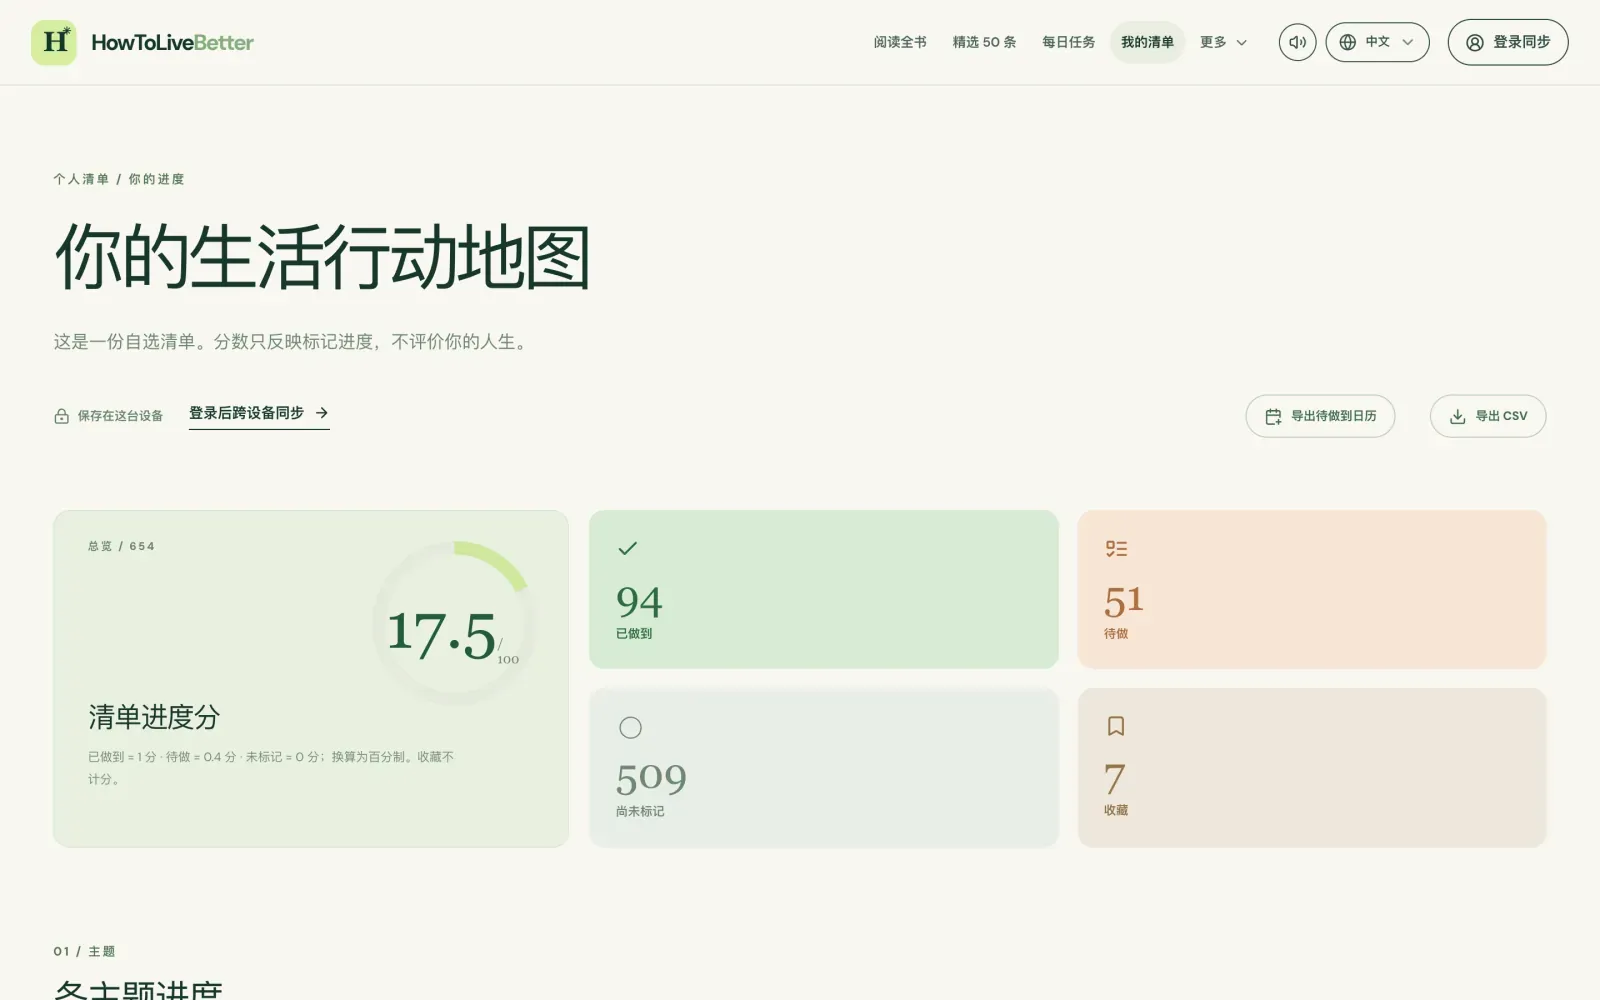Follow the 登录后跨设备同步 link
The height and width of the screenshot is (1000, 1600).
pyautogui.click(x=259, y=413)
